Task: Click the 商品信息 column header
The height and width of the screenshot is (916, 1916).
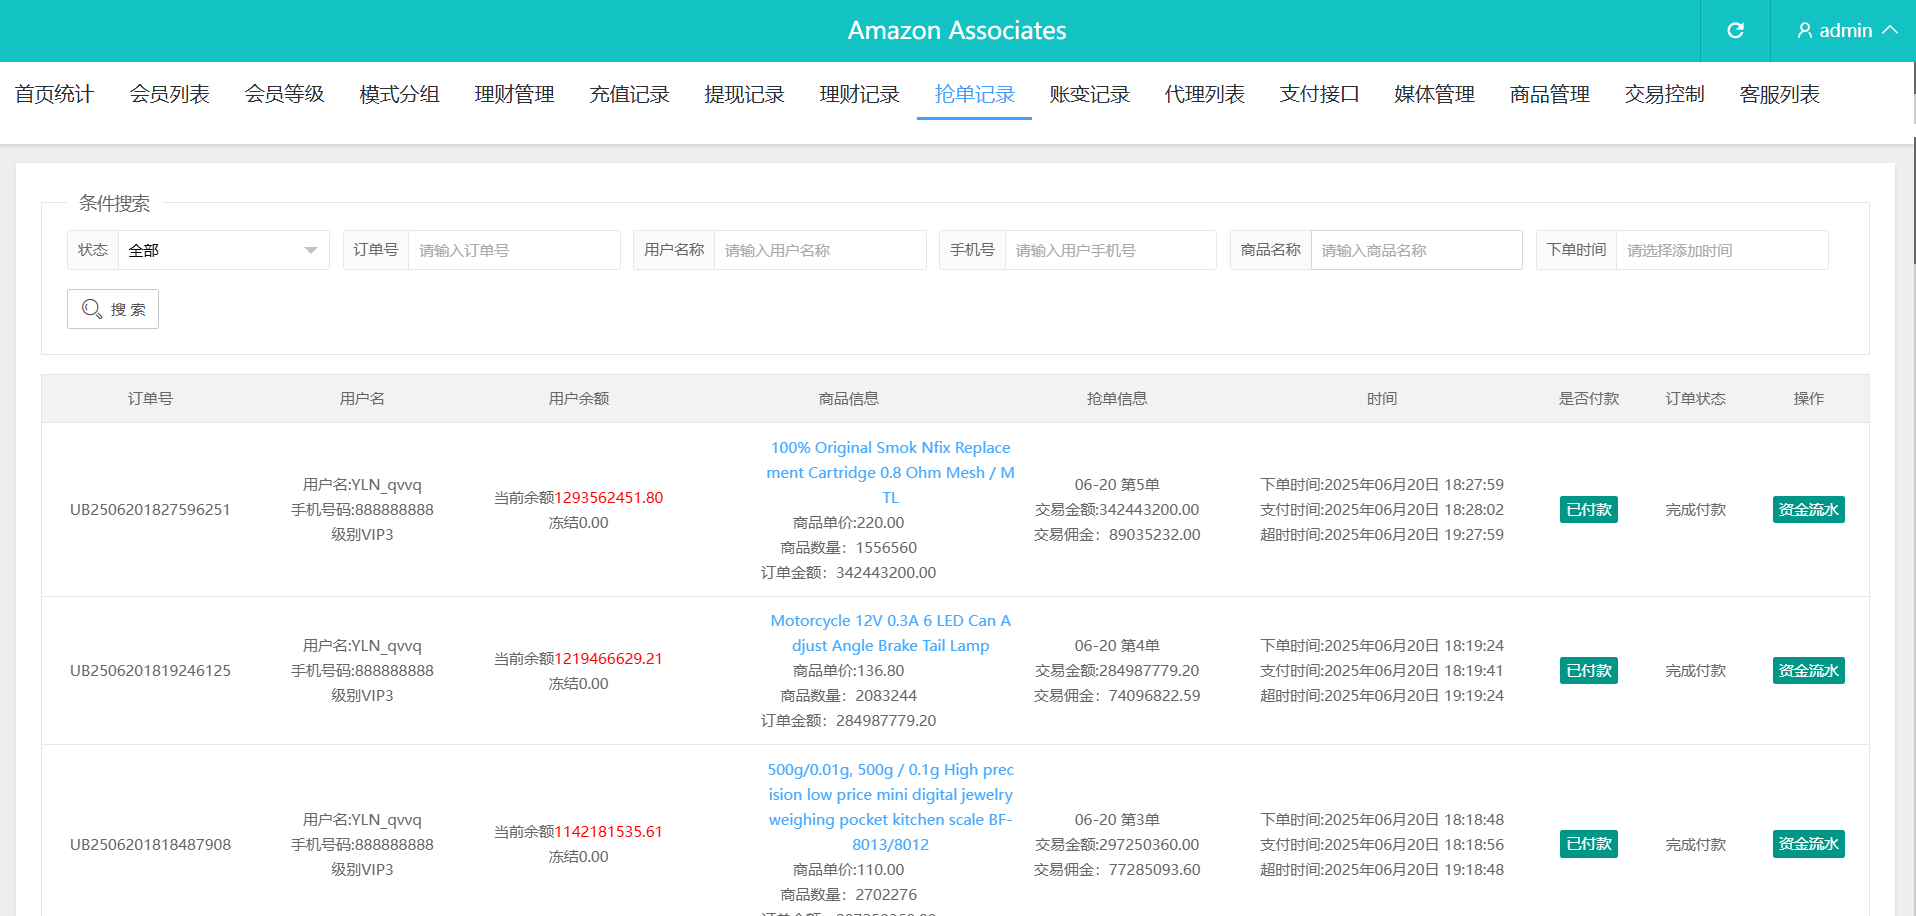Action: point(849,398)
